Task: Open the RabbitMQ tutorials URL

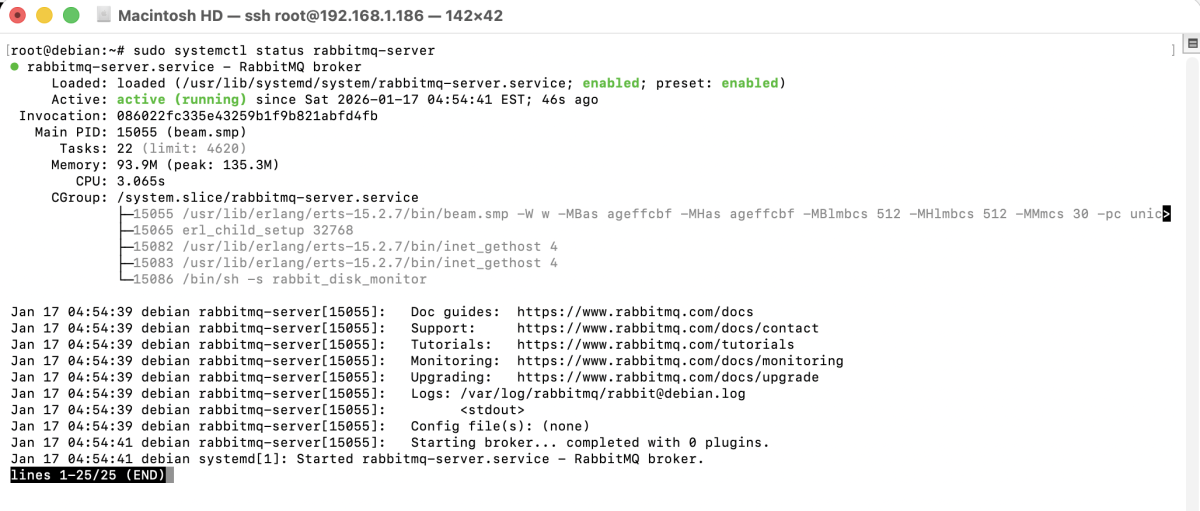Action: pyautogui.click(x=655, y=344)
